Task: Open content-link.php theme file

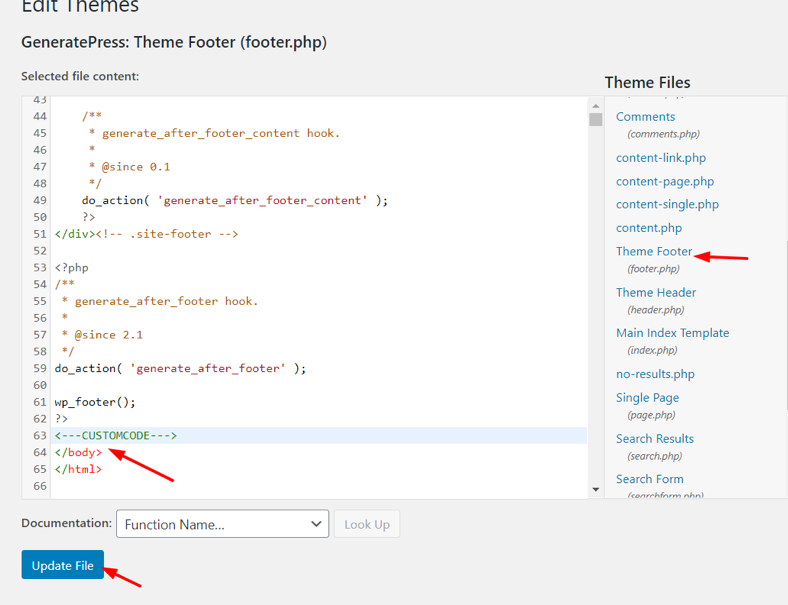Action: point(661,158)
